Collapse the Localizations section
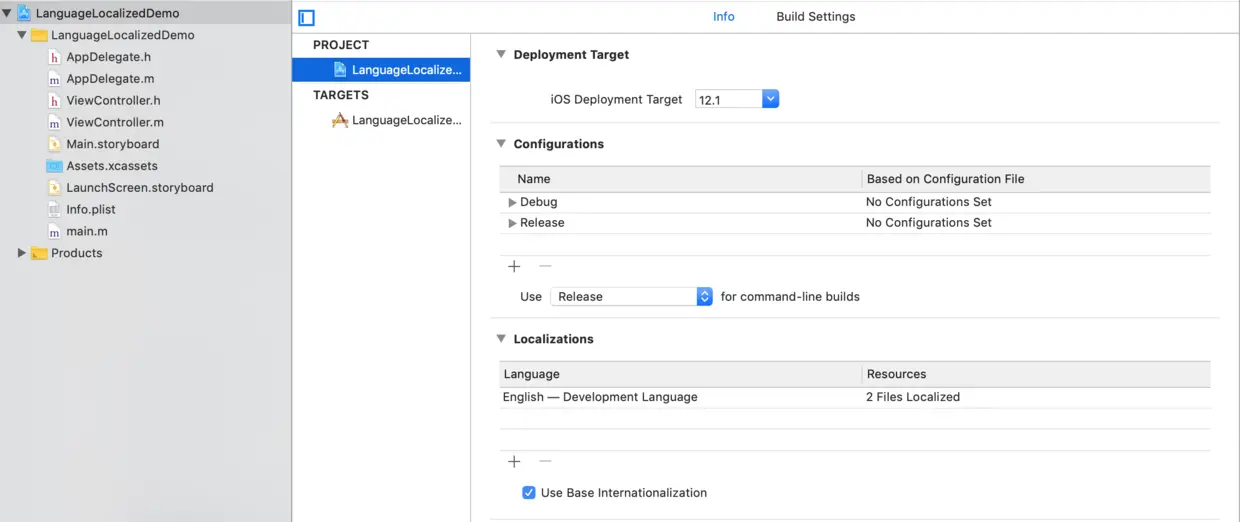This screenshot has height=522, width=1240. 501,339
